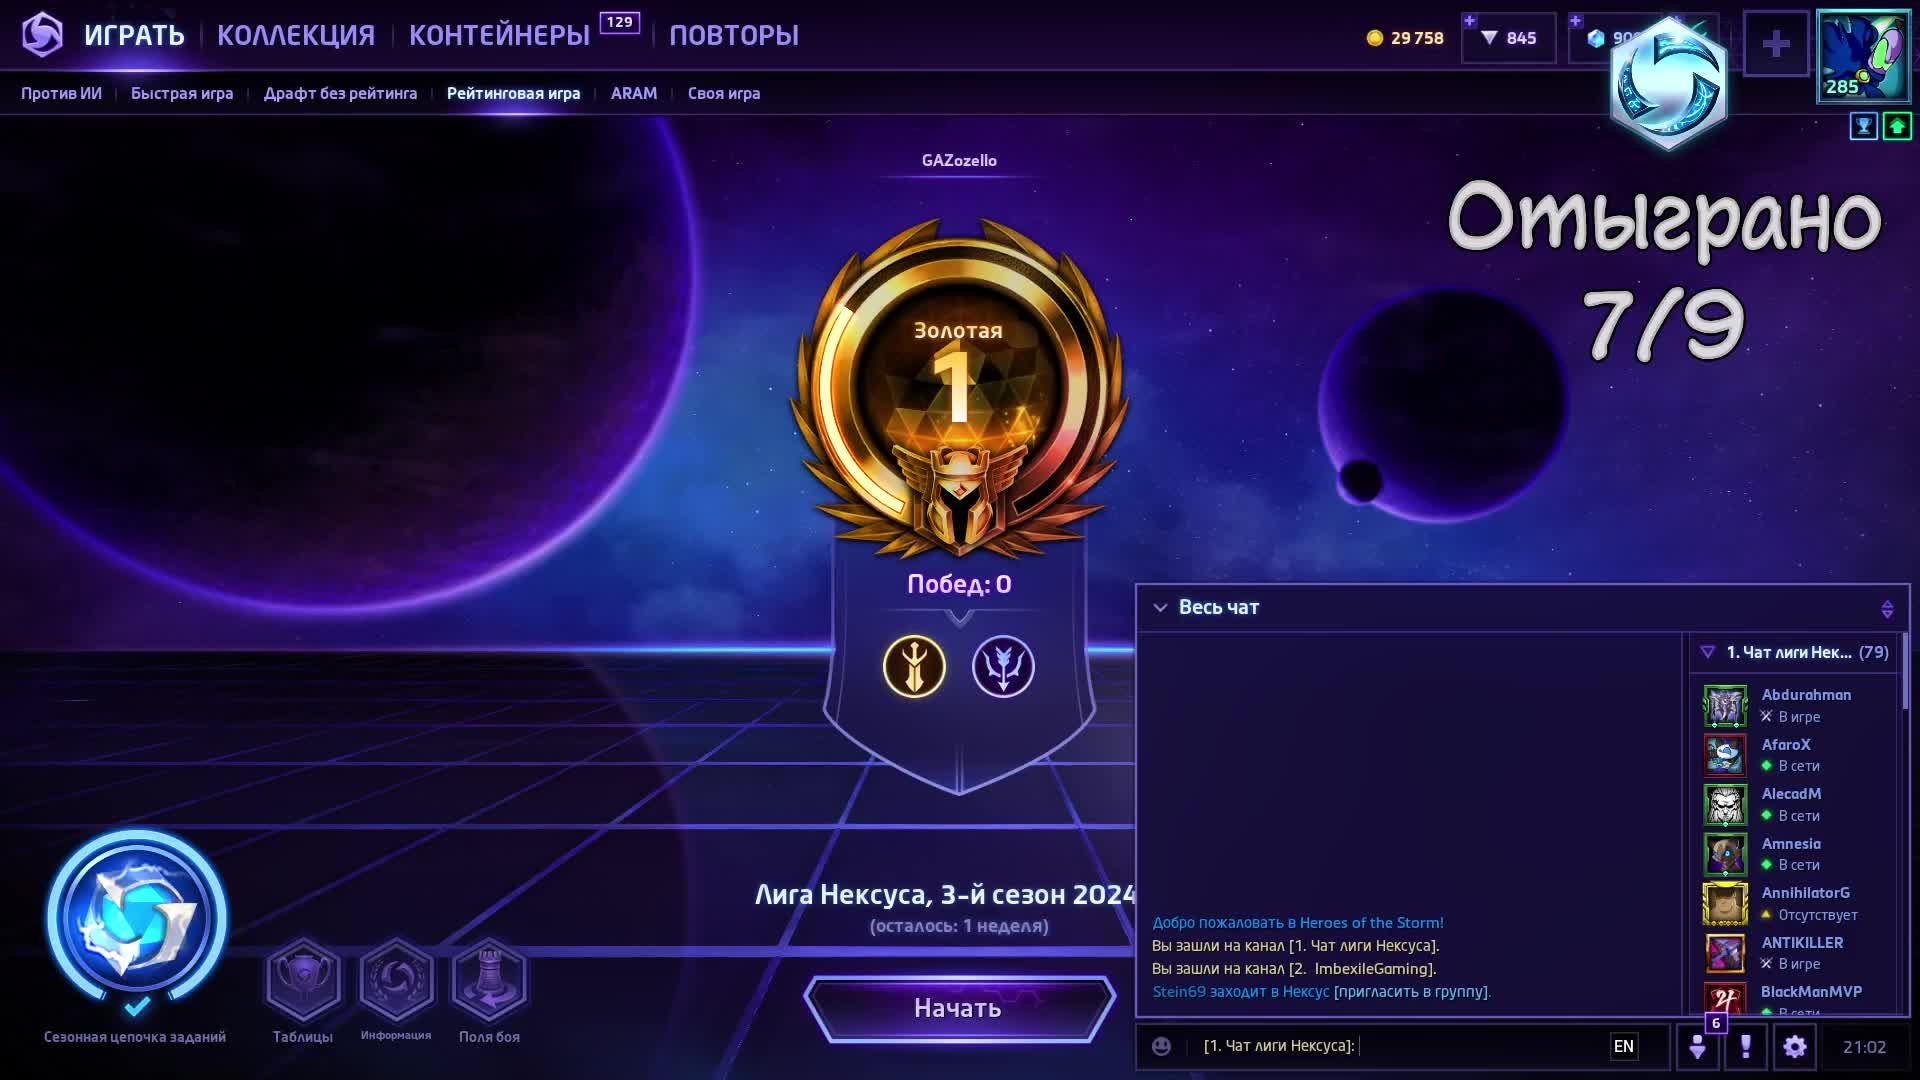Open the emoji picker in chat
This screenshot has height=1080, width=1920.
click(1161, 1046)
